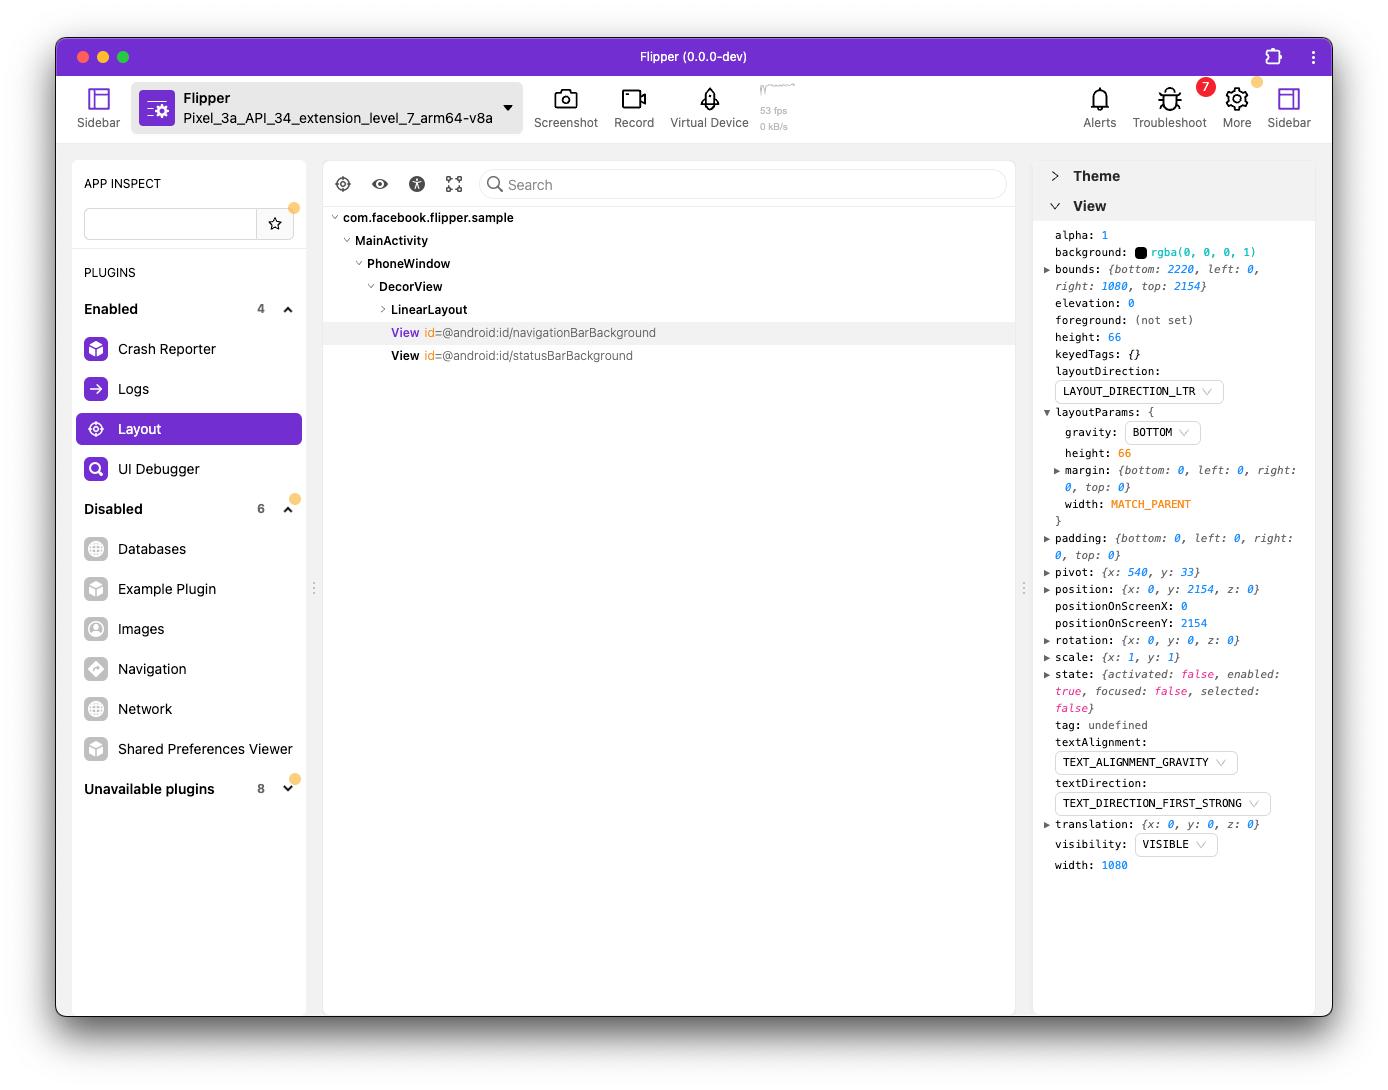
Task: Expand the Theme section in the inspector
Action: [x=1055, y=176]
